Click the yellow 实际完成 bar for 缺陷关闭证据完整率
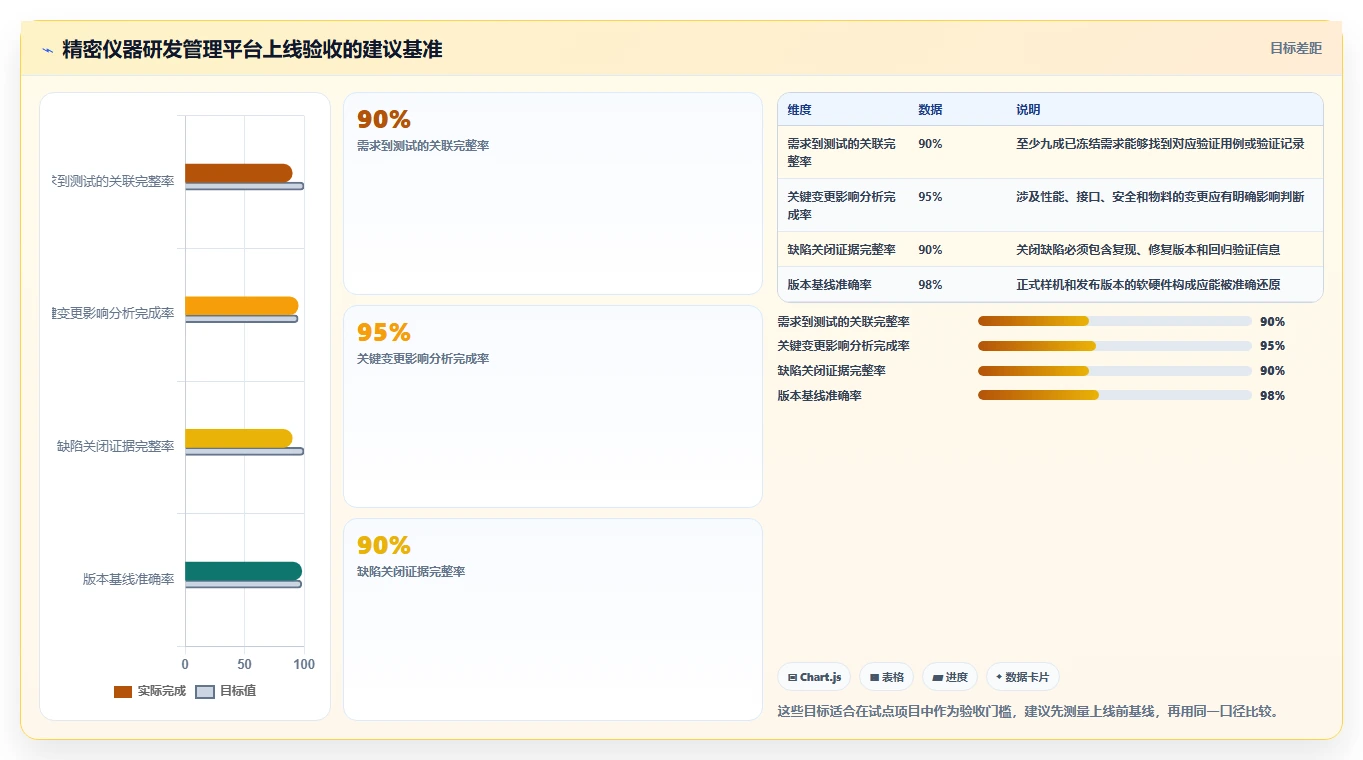 (x=238, y=438)
